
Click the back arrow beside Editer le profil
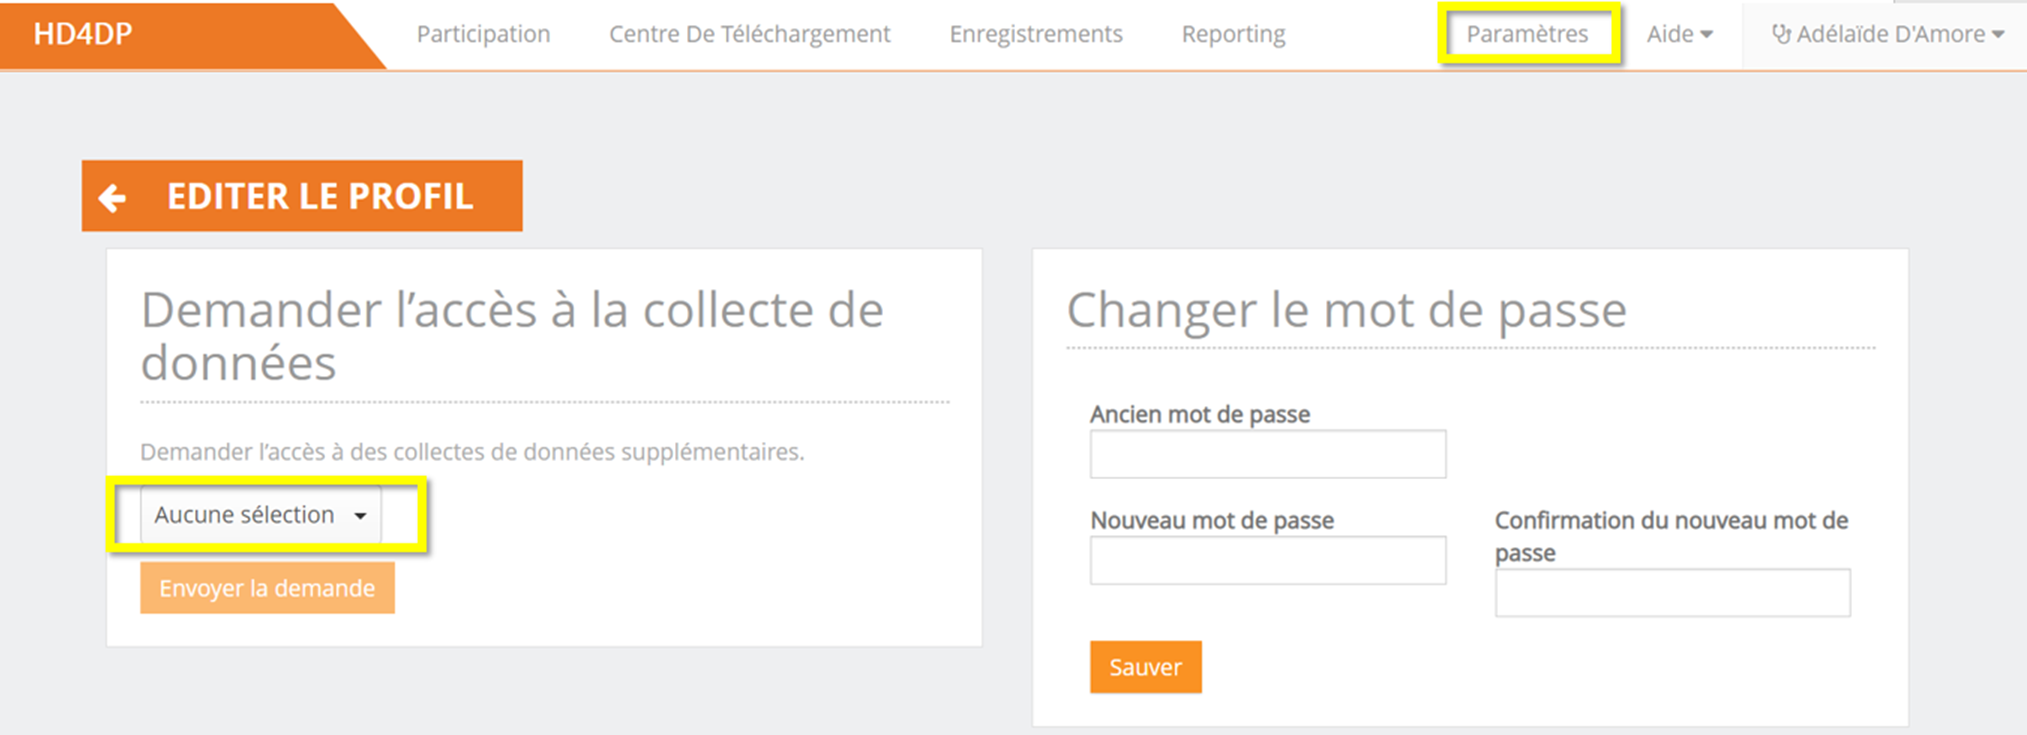point(113,197)
